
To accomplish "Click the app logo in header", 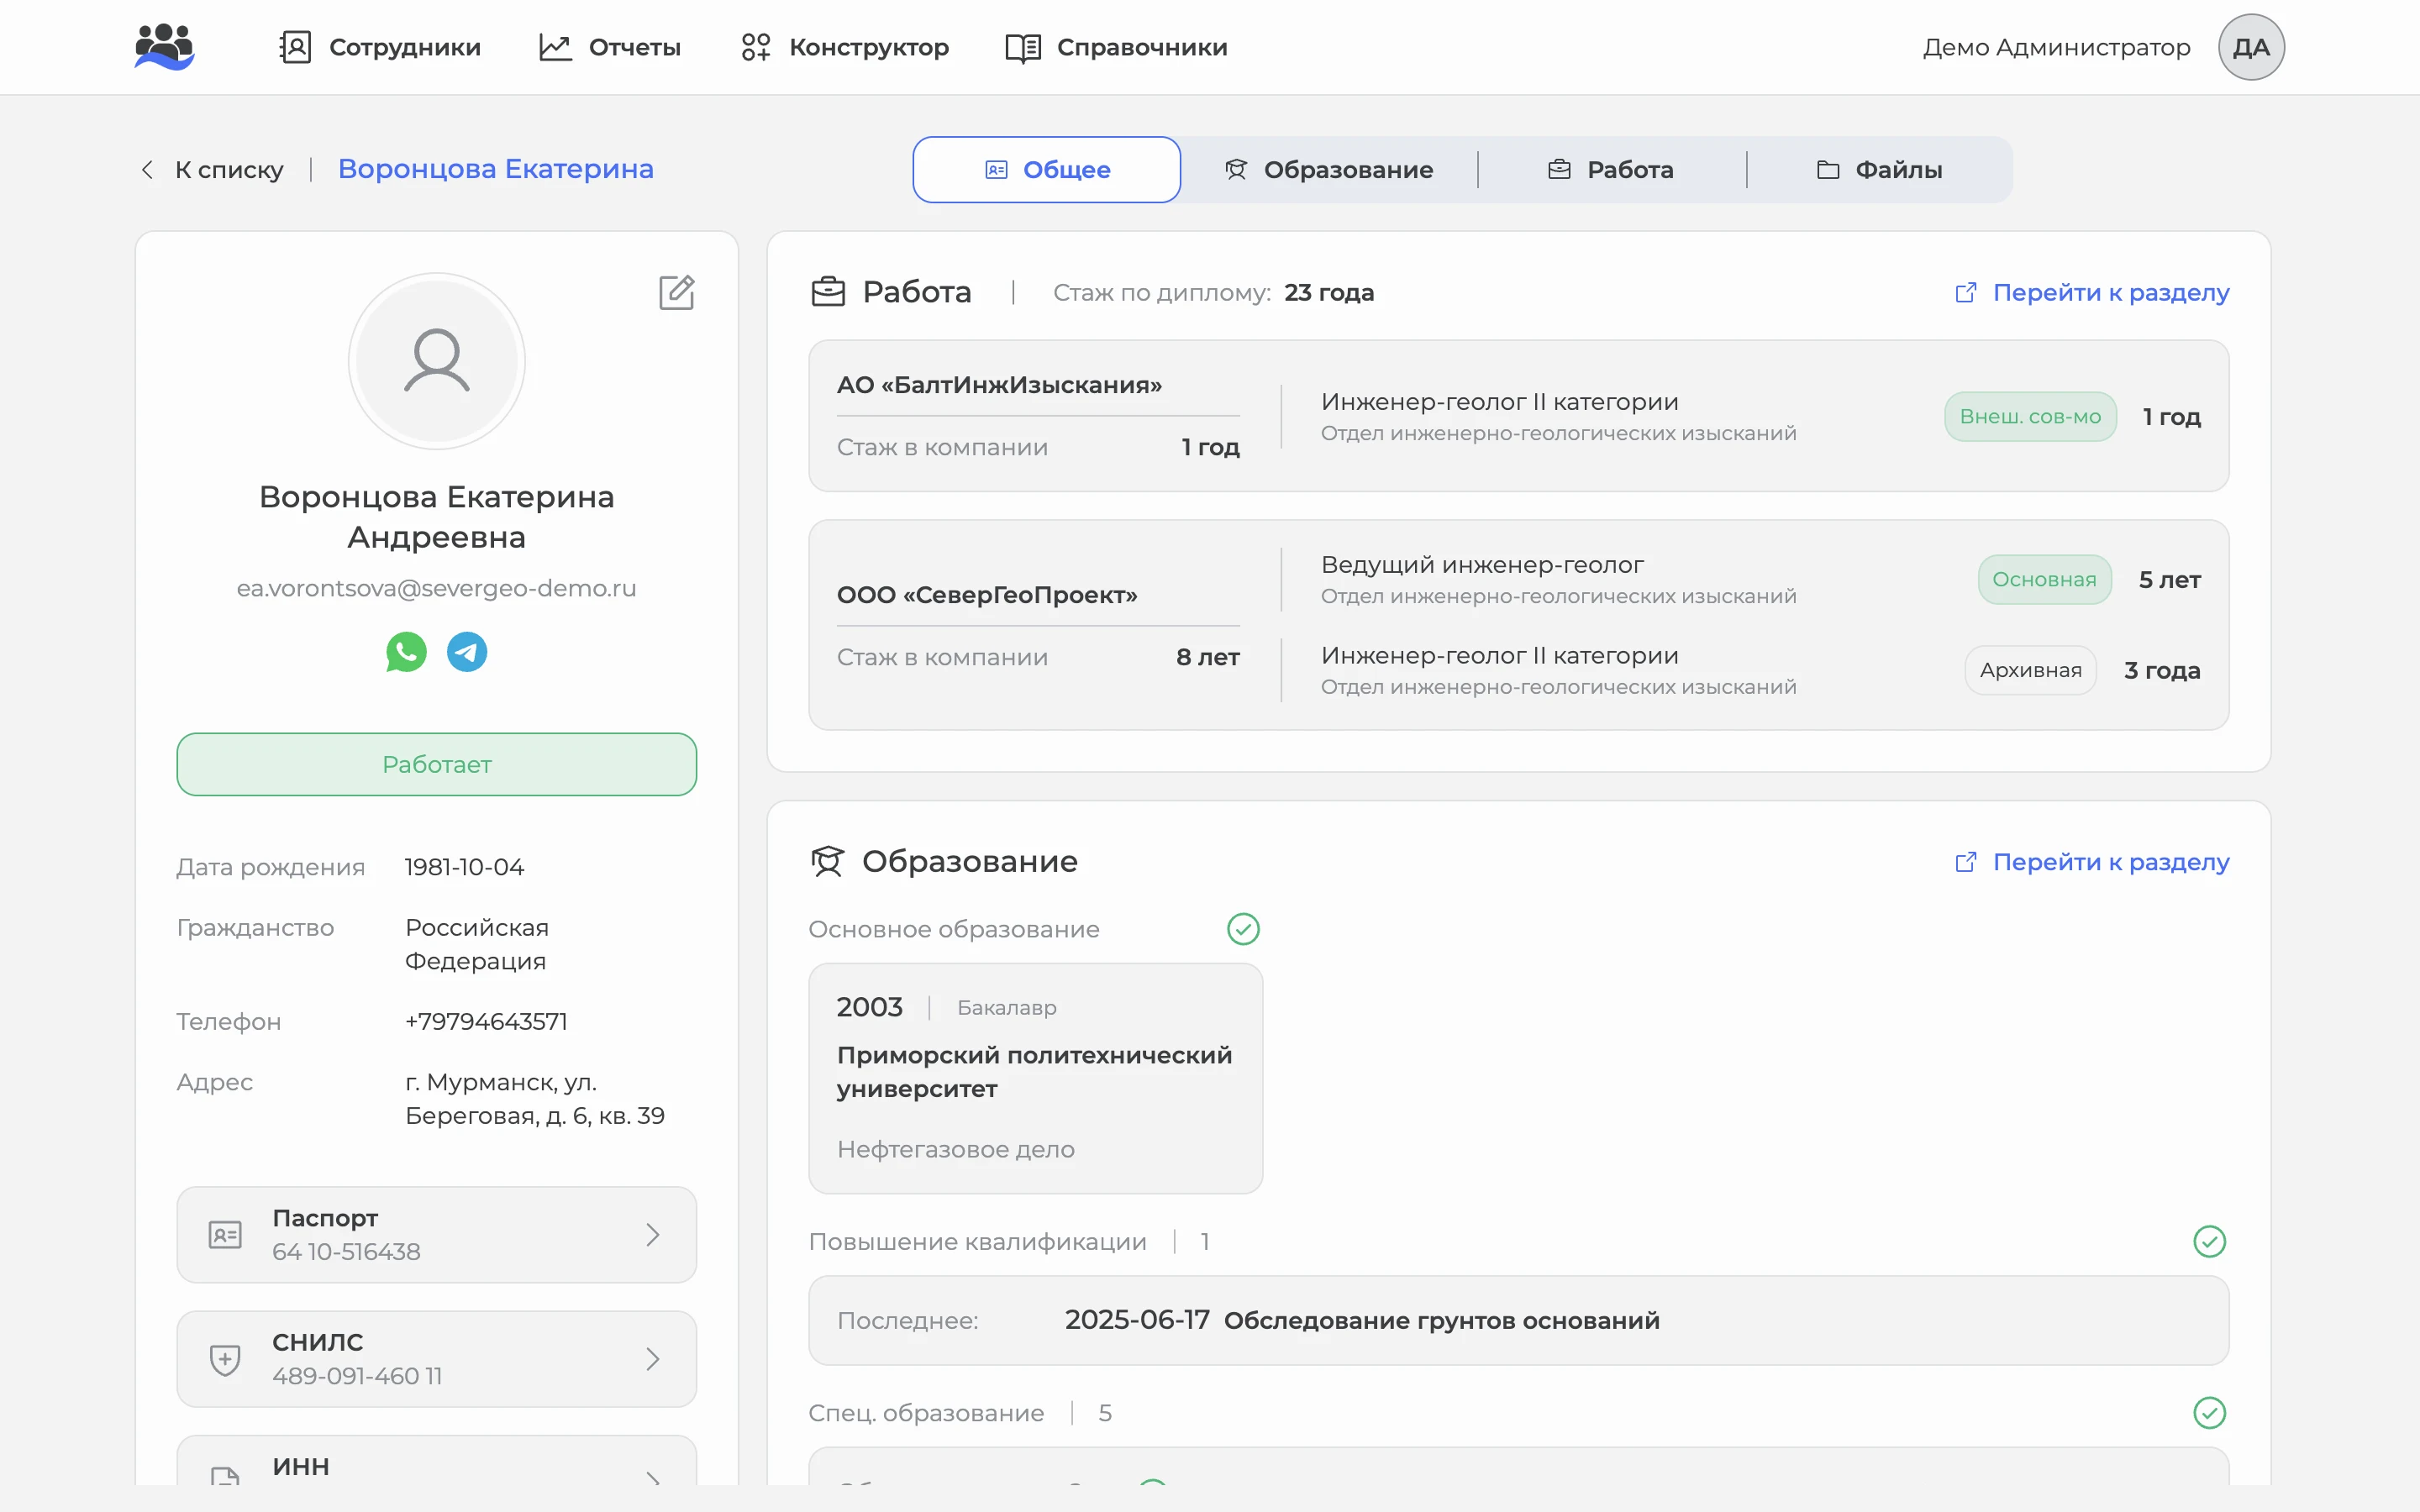I will click(x=164, y=47).
